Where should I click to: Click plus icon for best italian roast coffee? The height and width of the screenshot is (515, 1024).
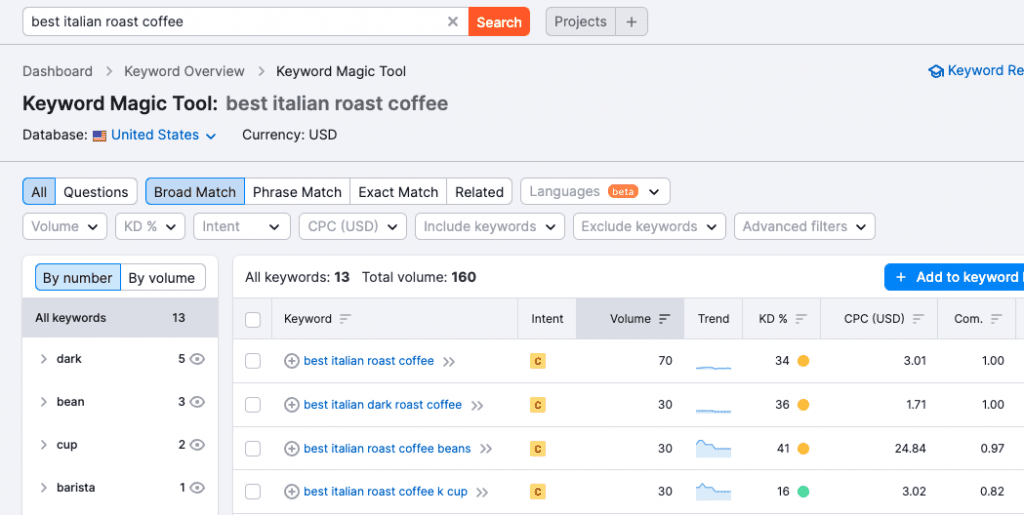point(292,361)
